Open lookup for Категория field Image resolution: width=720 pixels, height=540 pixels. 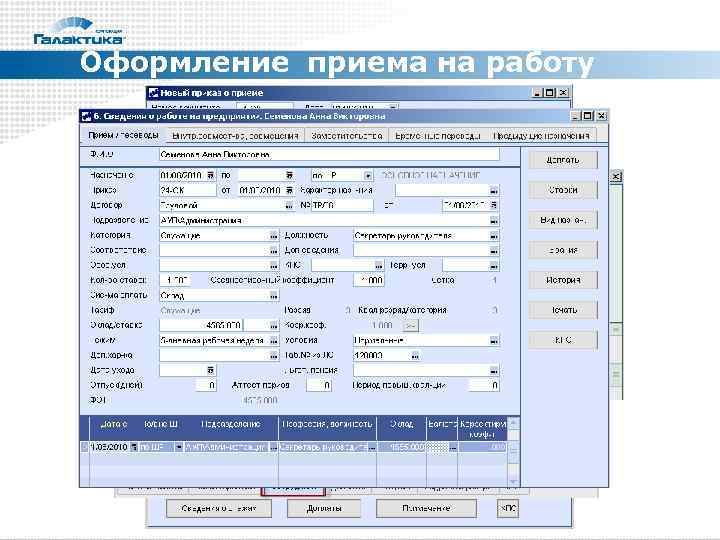pyautogui.click(x=274, y=236)
